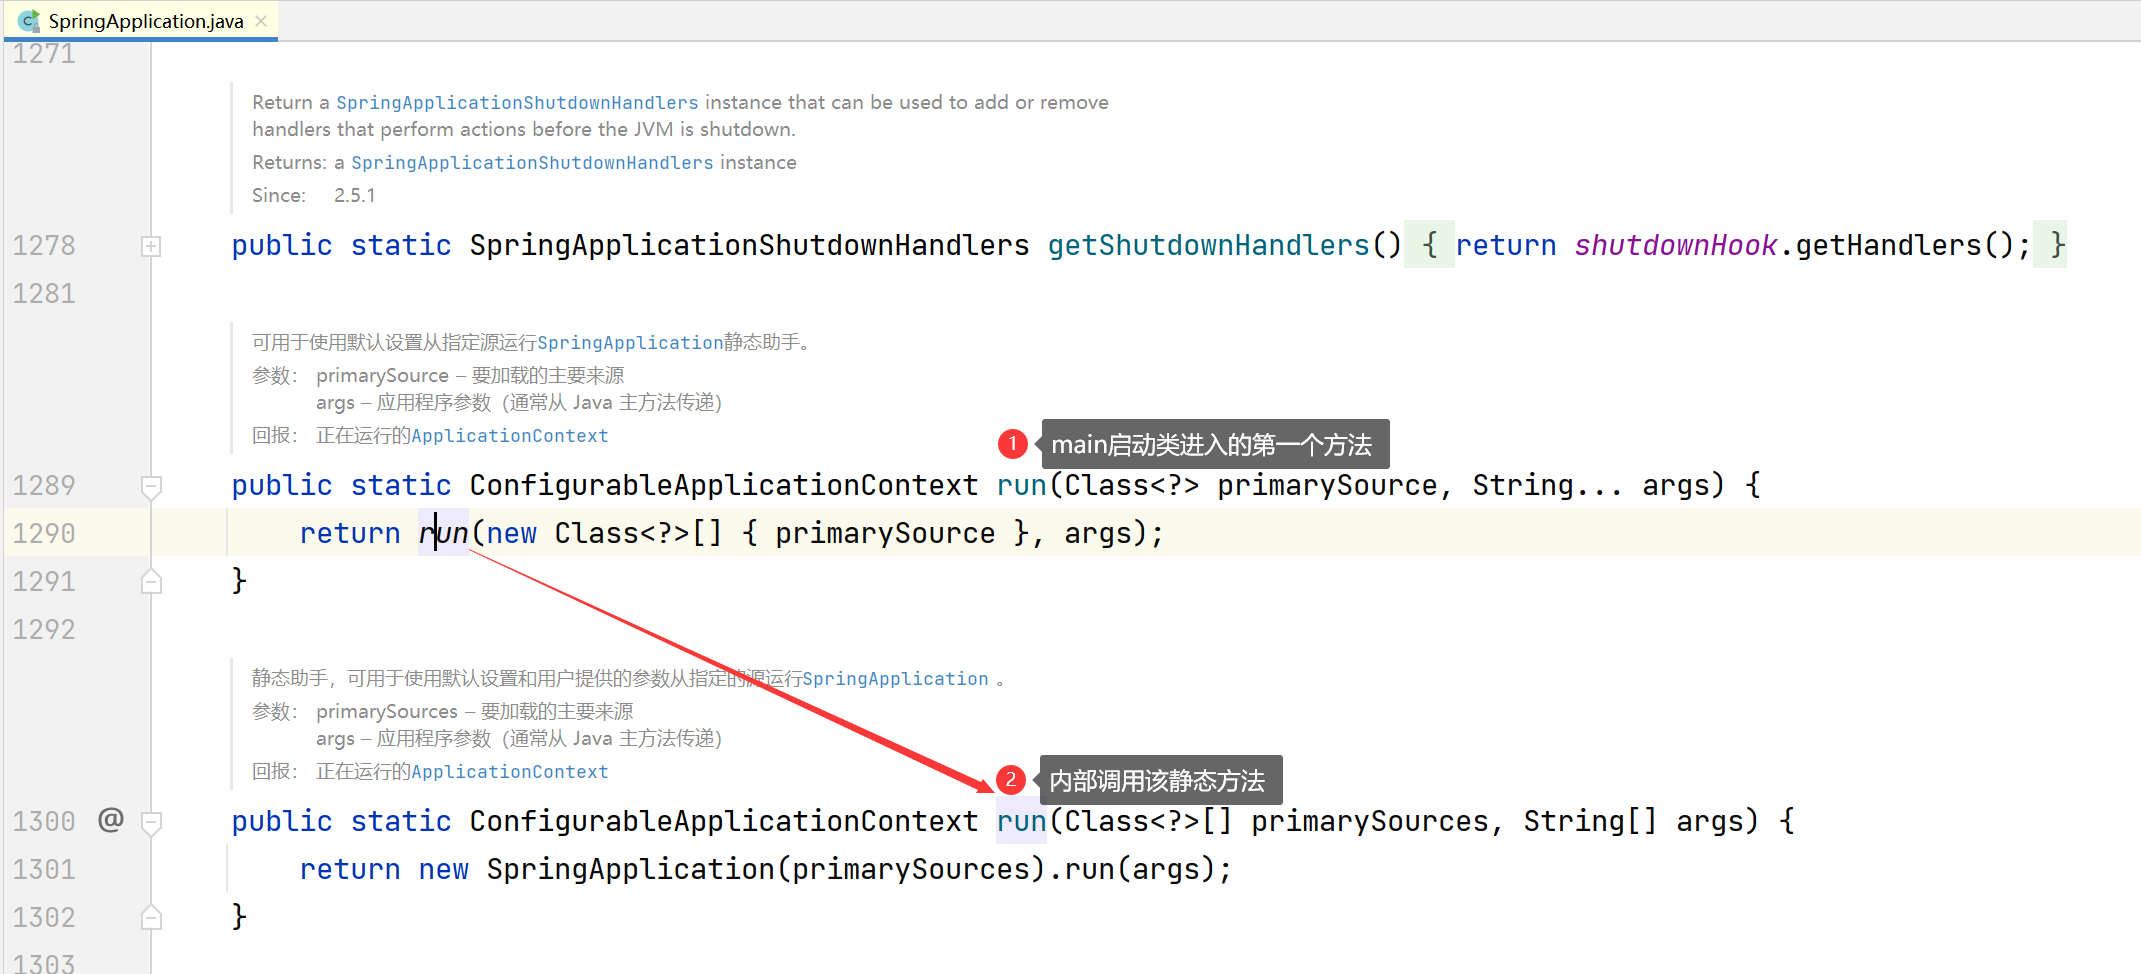Click the shutdownHook field reference

click(x=1675, y=246)
